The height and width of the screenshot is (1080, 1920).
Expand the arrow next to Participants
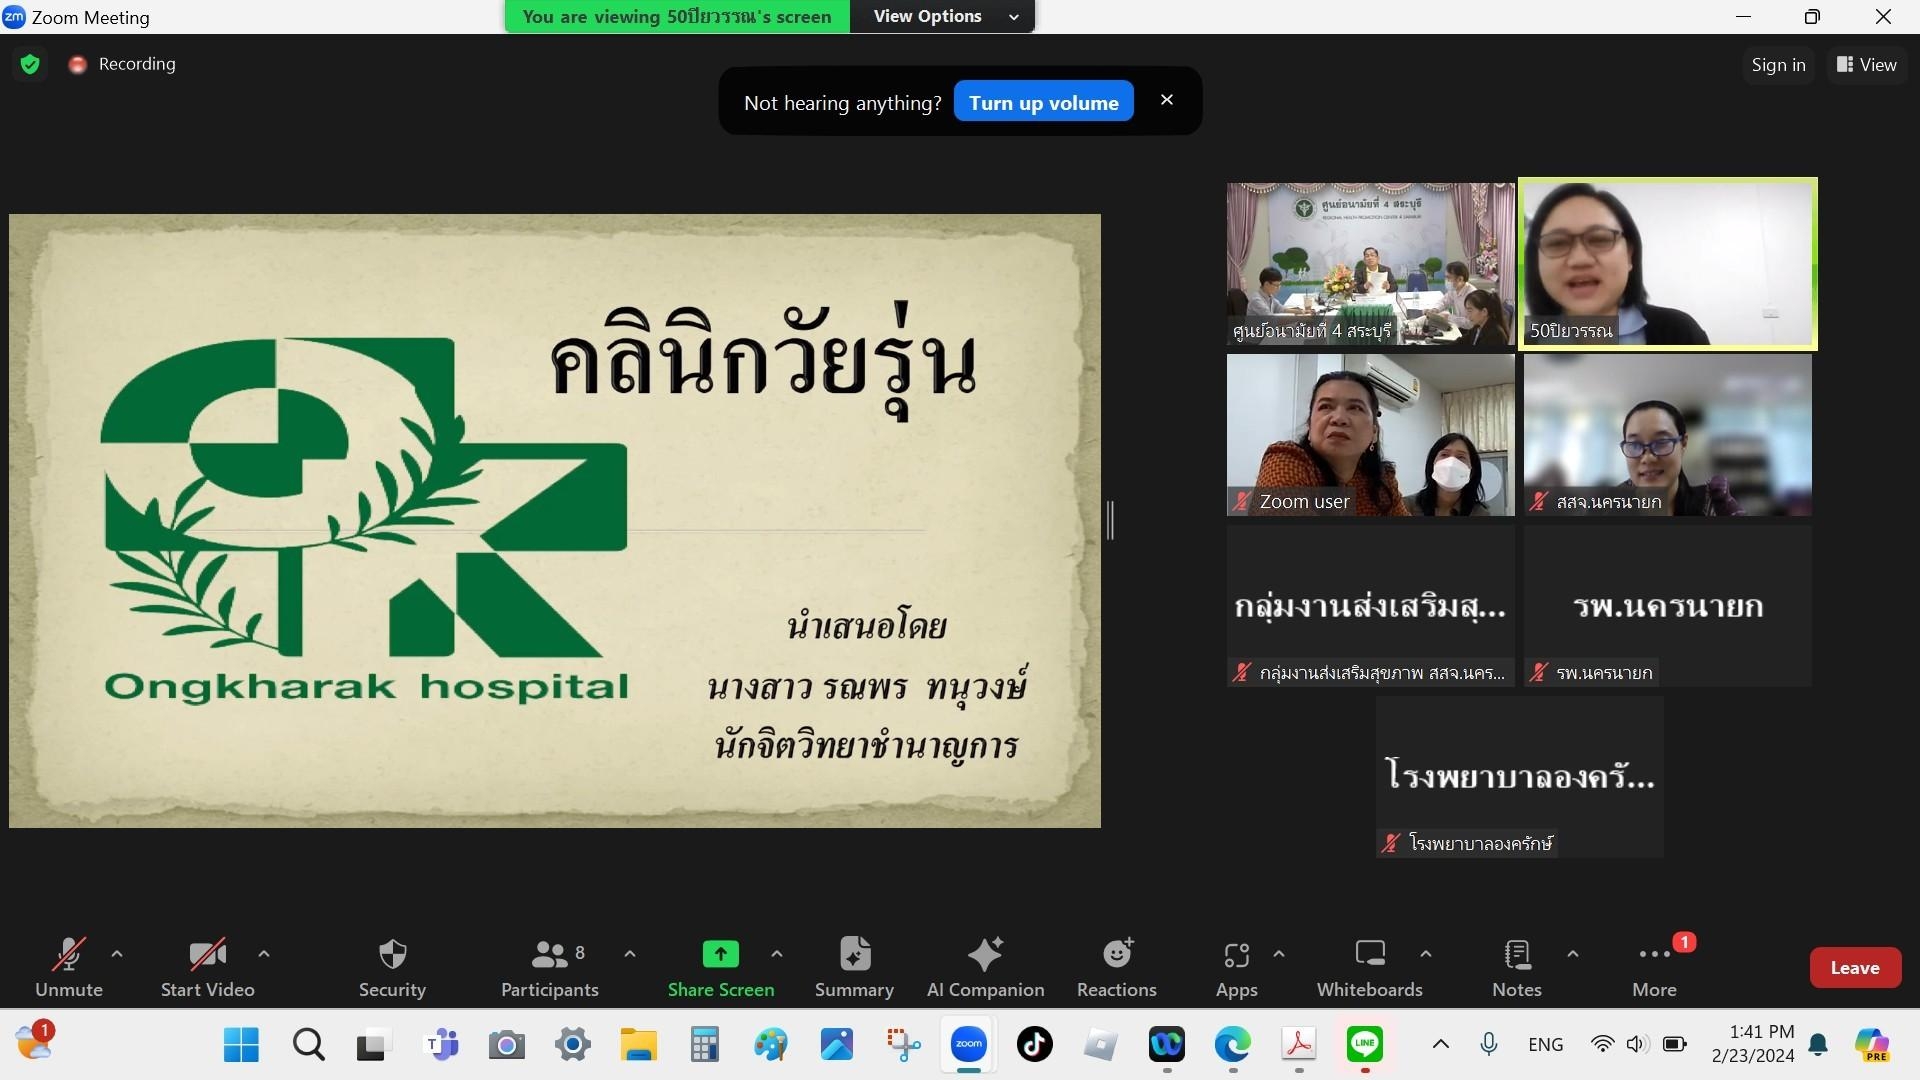(x=630, y=954)
